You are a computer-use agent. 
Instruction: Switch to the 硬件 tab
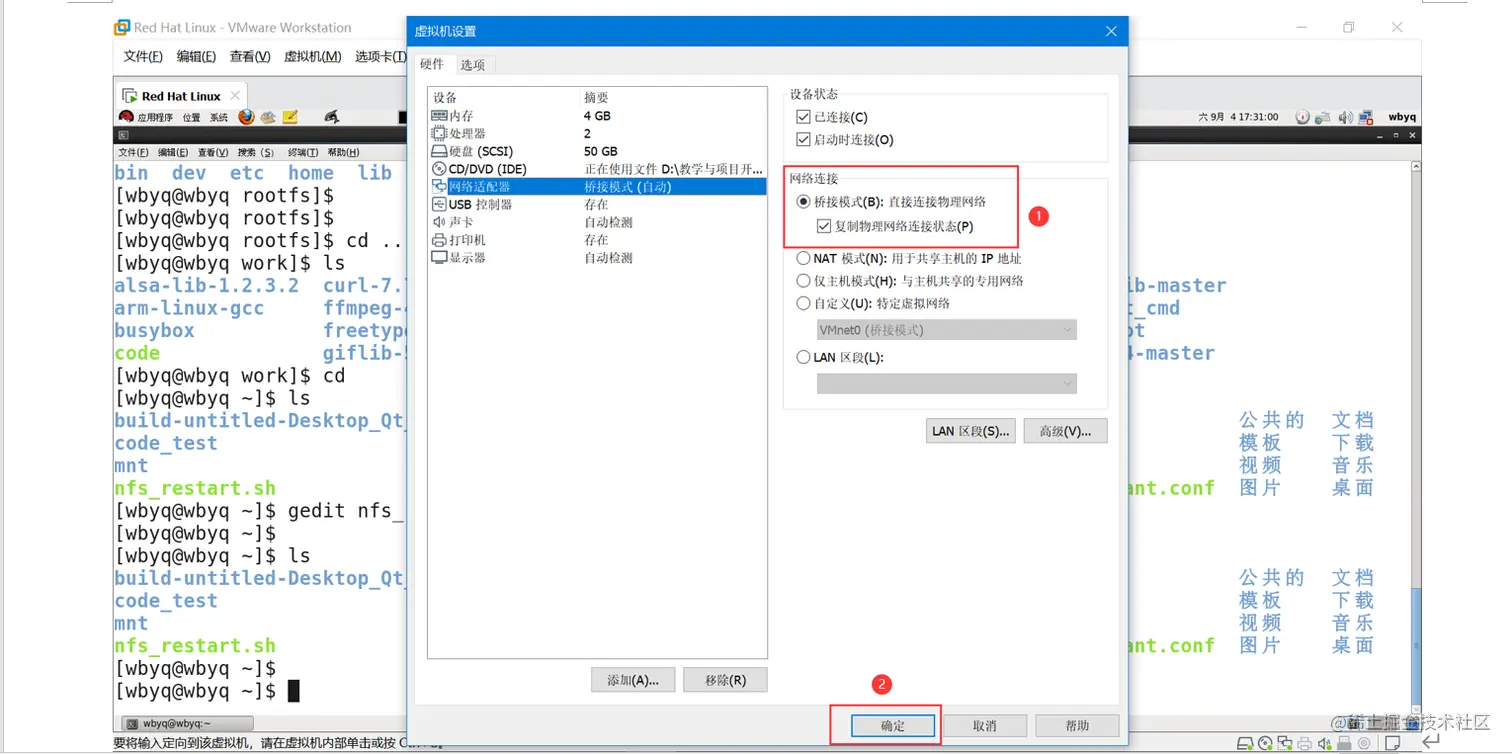tap(432, 64)
